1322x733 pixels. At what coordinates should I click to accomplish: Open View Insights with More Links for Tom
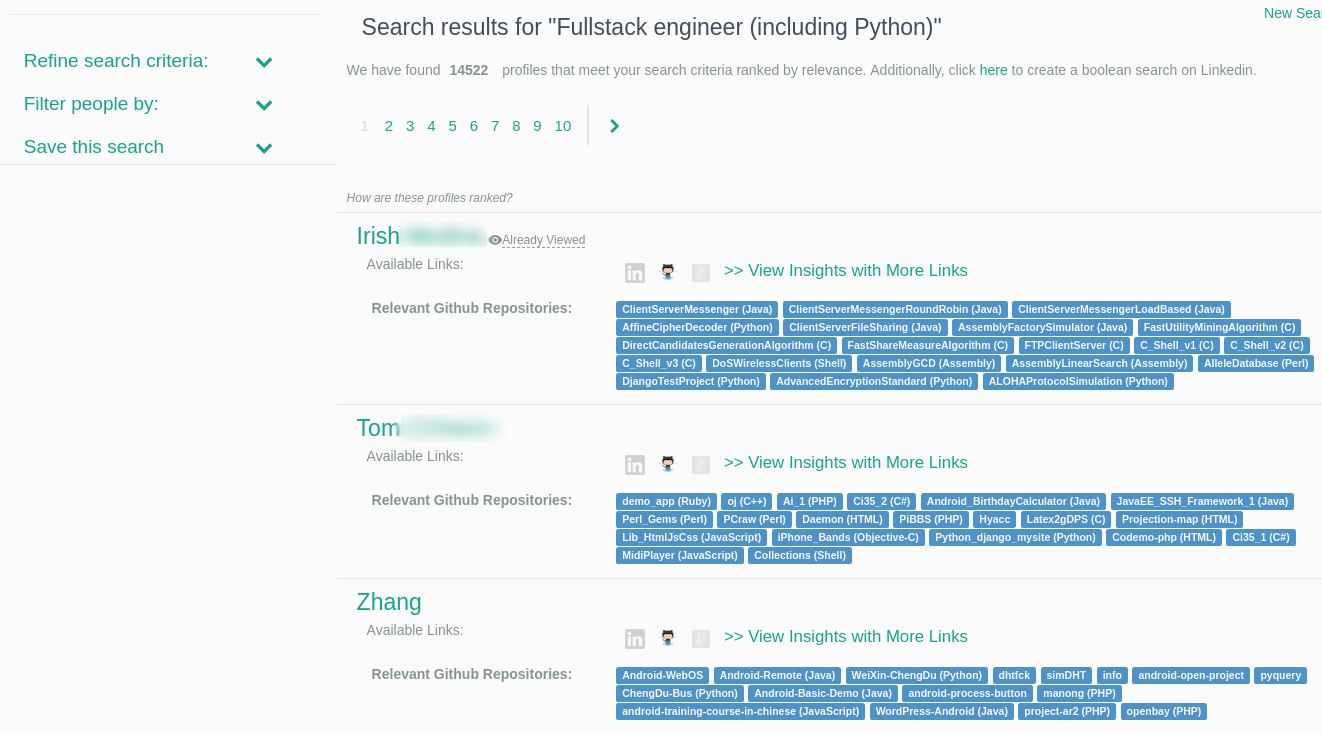coord(845,462)
